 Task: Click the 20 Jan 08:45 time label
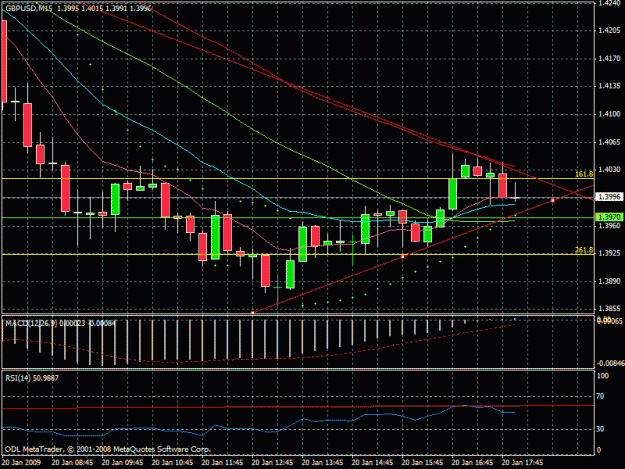pos(73,462)
